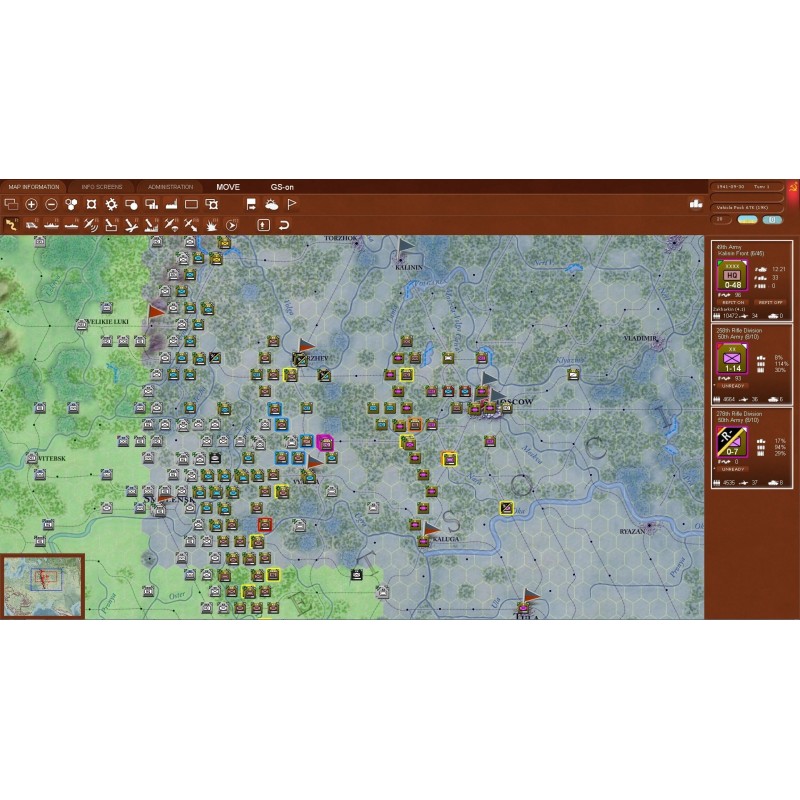Open the Administration tab
Image resolution: width=800 pixels, height=800 pixels.
[170, 187]
